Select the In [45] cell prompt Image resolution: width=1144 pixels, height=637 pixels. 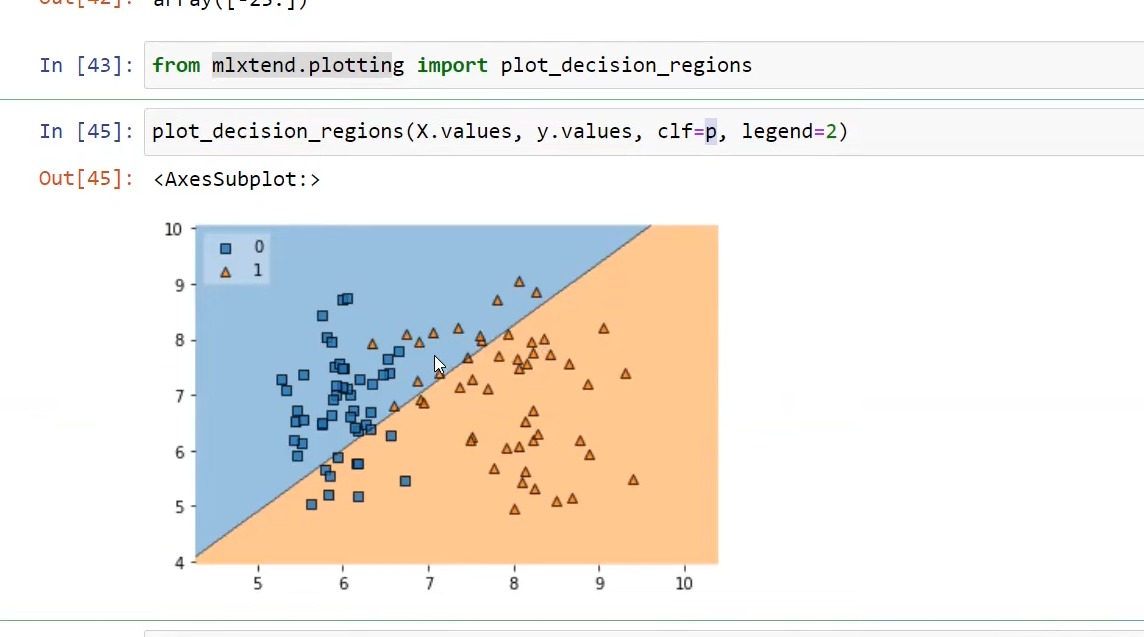coord(86,131)
